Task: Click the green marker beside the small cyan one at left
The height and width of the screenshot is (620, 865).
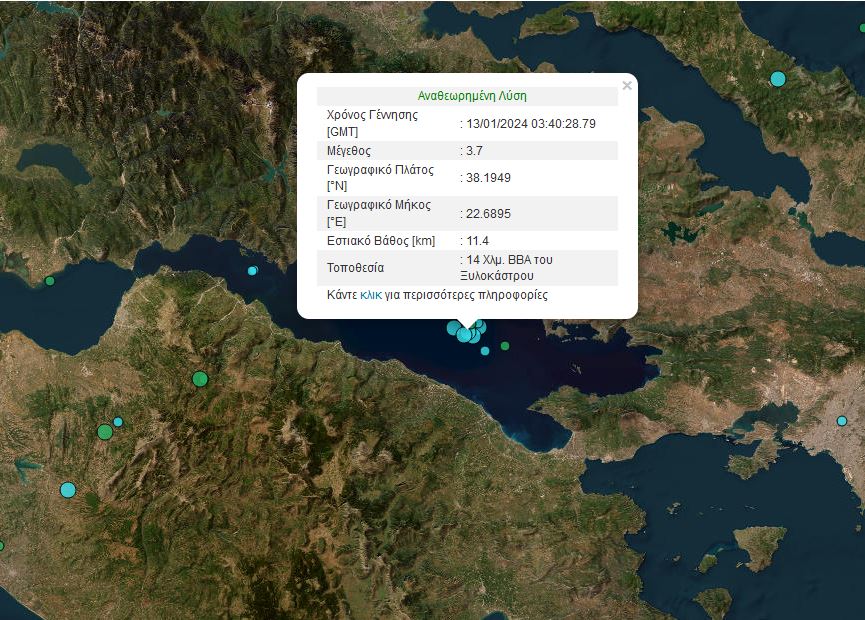Action: pyautogui.click(x=105, y=432)
